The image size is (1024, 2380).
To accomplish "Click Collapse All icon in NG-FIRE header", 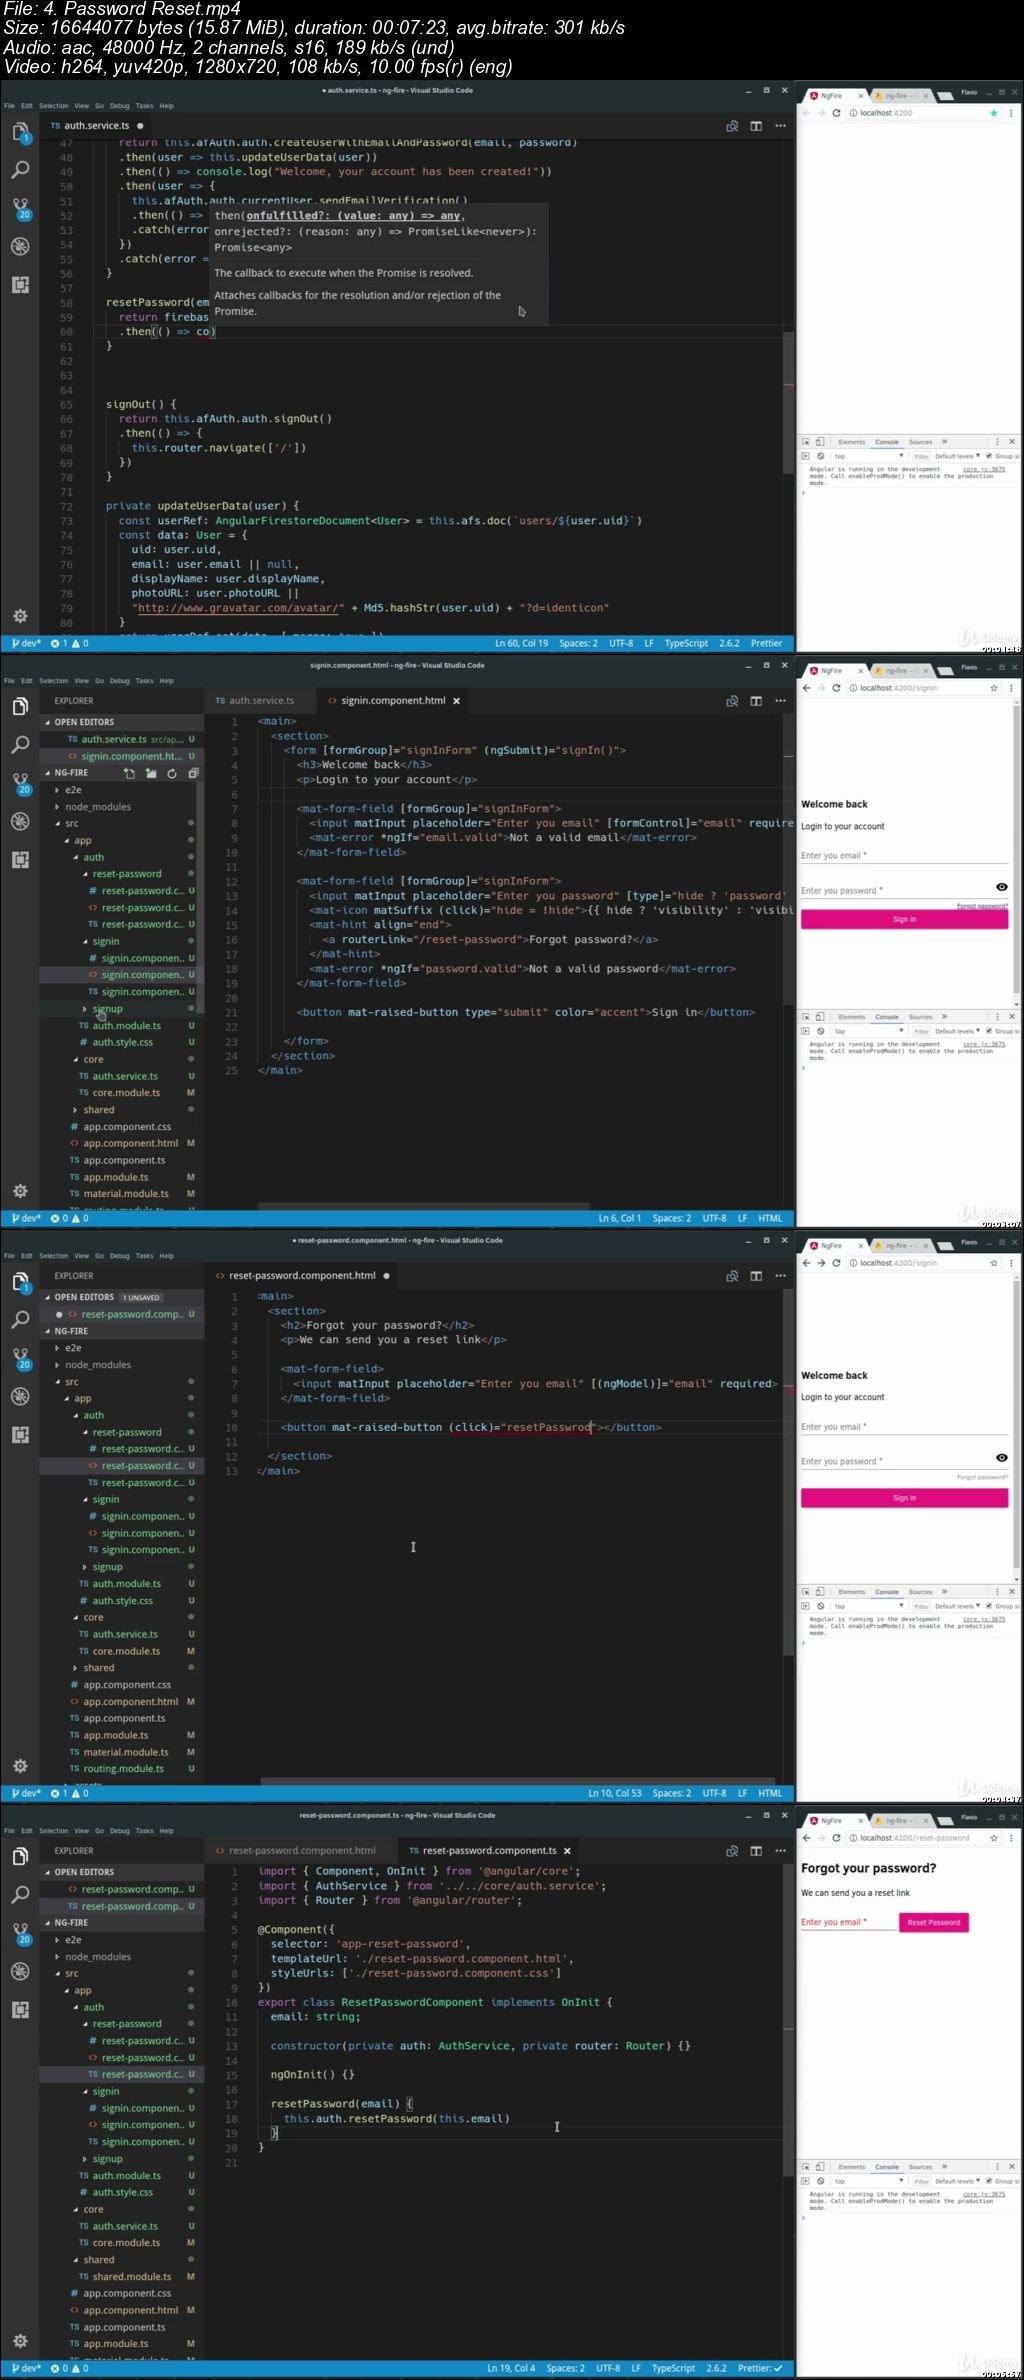I will point(193,773).
